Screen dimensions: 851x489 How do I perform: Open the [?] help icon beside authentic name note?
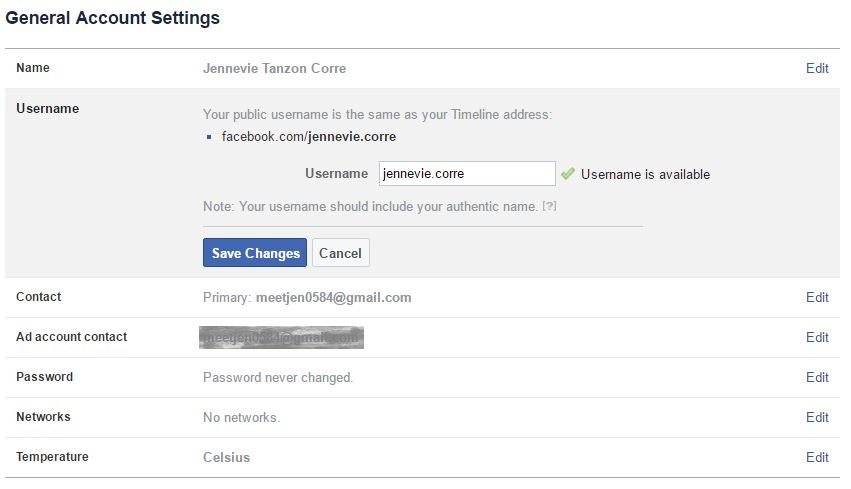549,206
